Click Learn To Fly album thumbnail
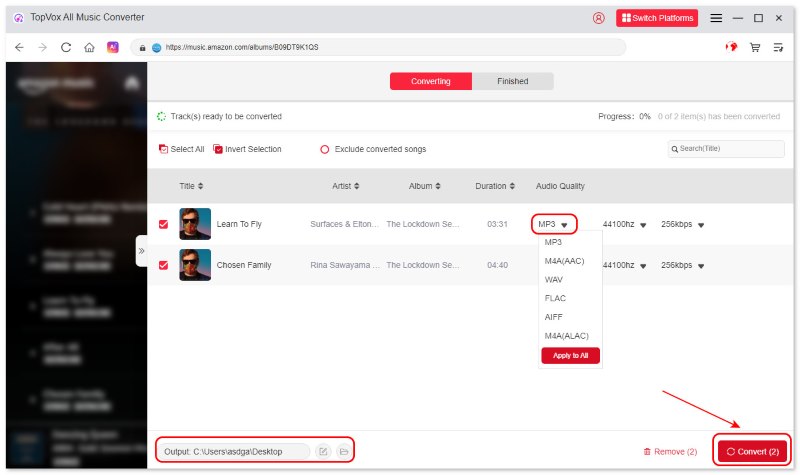The image size is (800, 475). click(195, 224)
